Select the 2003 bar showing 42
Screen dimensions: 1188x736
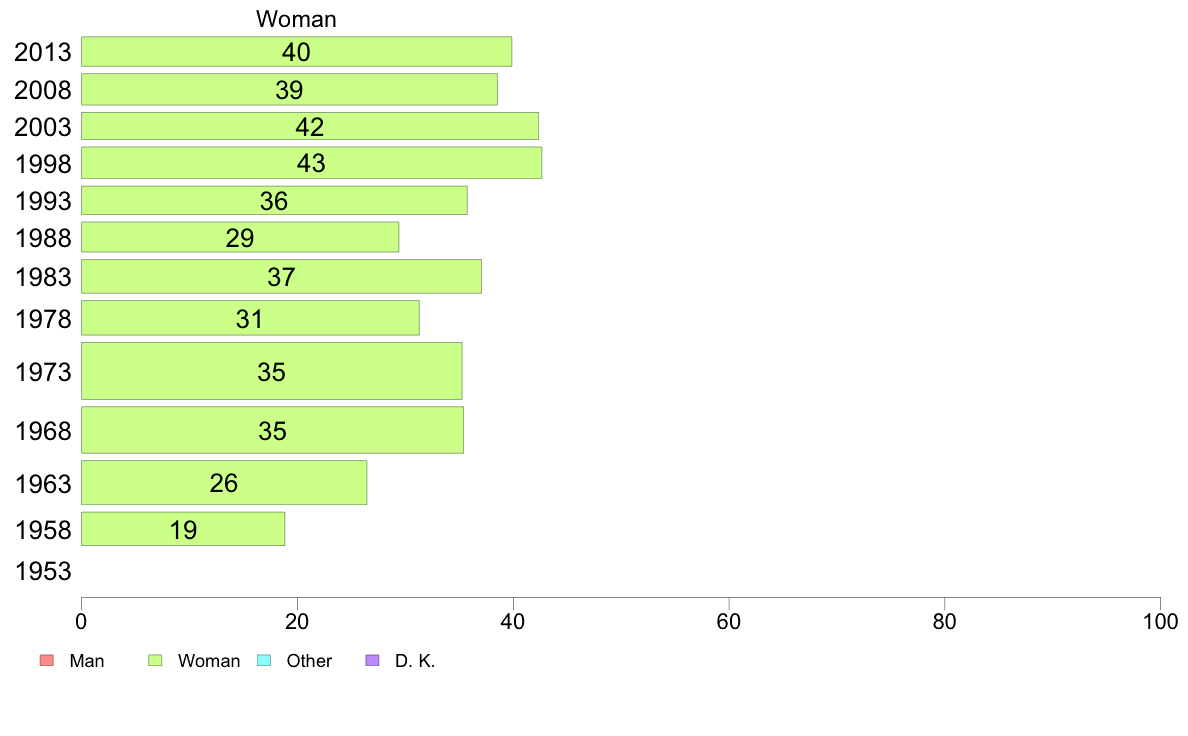[x=310, y=126]
